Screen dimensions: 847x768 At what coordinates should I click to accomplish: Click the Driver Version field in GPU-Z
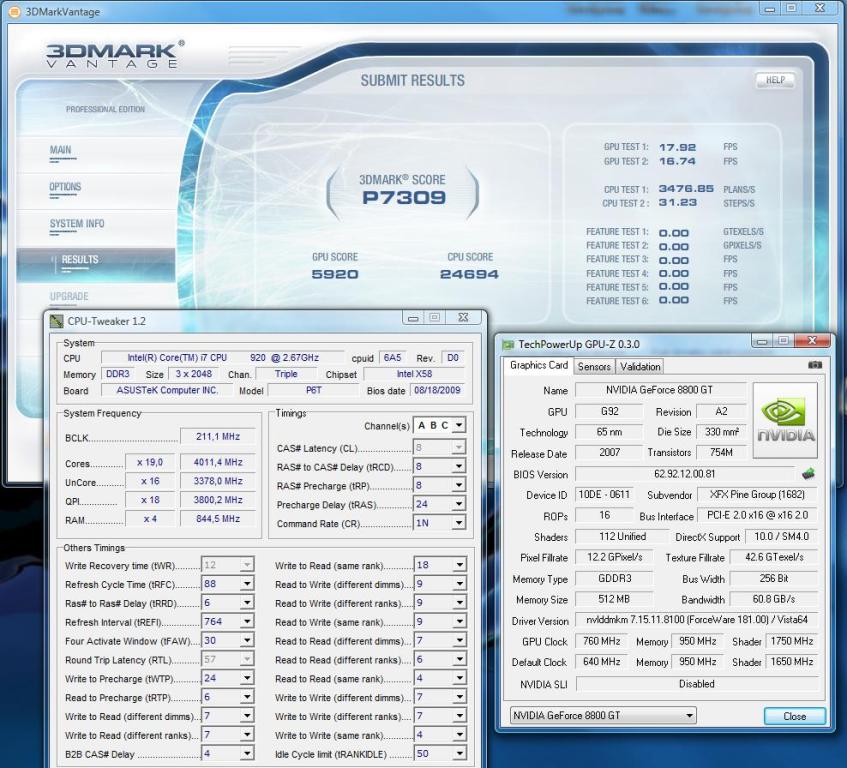696,620
